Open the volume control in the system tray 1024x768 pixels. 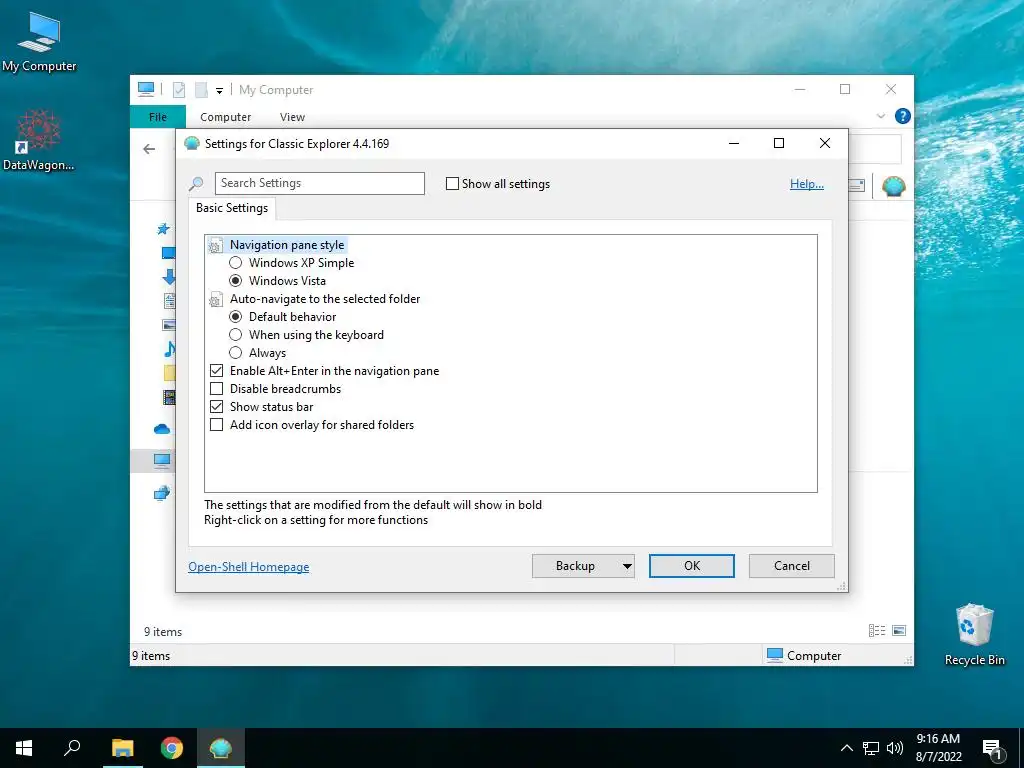(x=895, y=748)
